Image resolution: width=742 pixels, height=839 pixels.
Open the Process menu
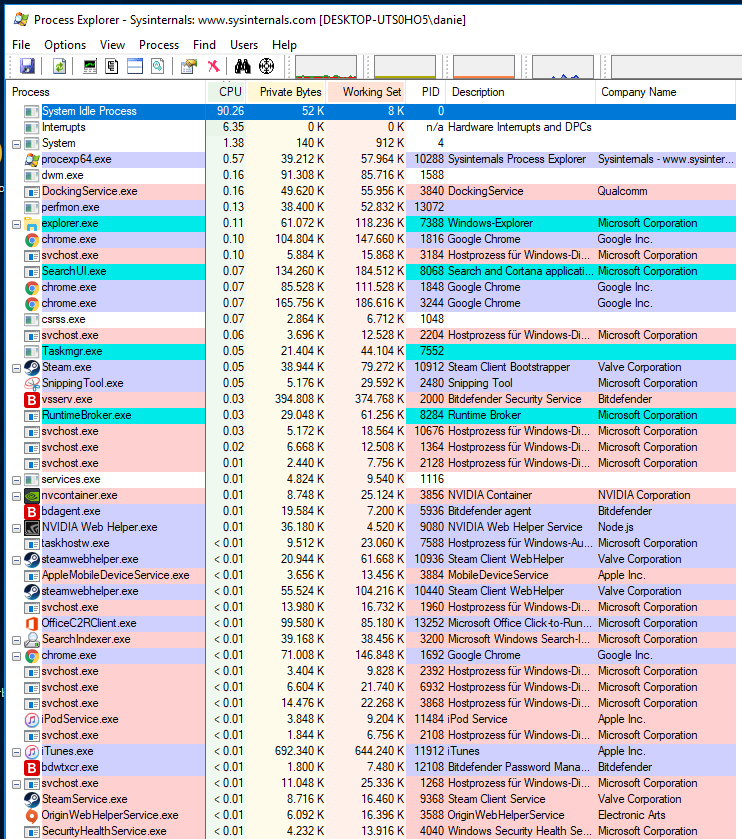click(x=159, y=45)
